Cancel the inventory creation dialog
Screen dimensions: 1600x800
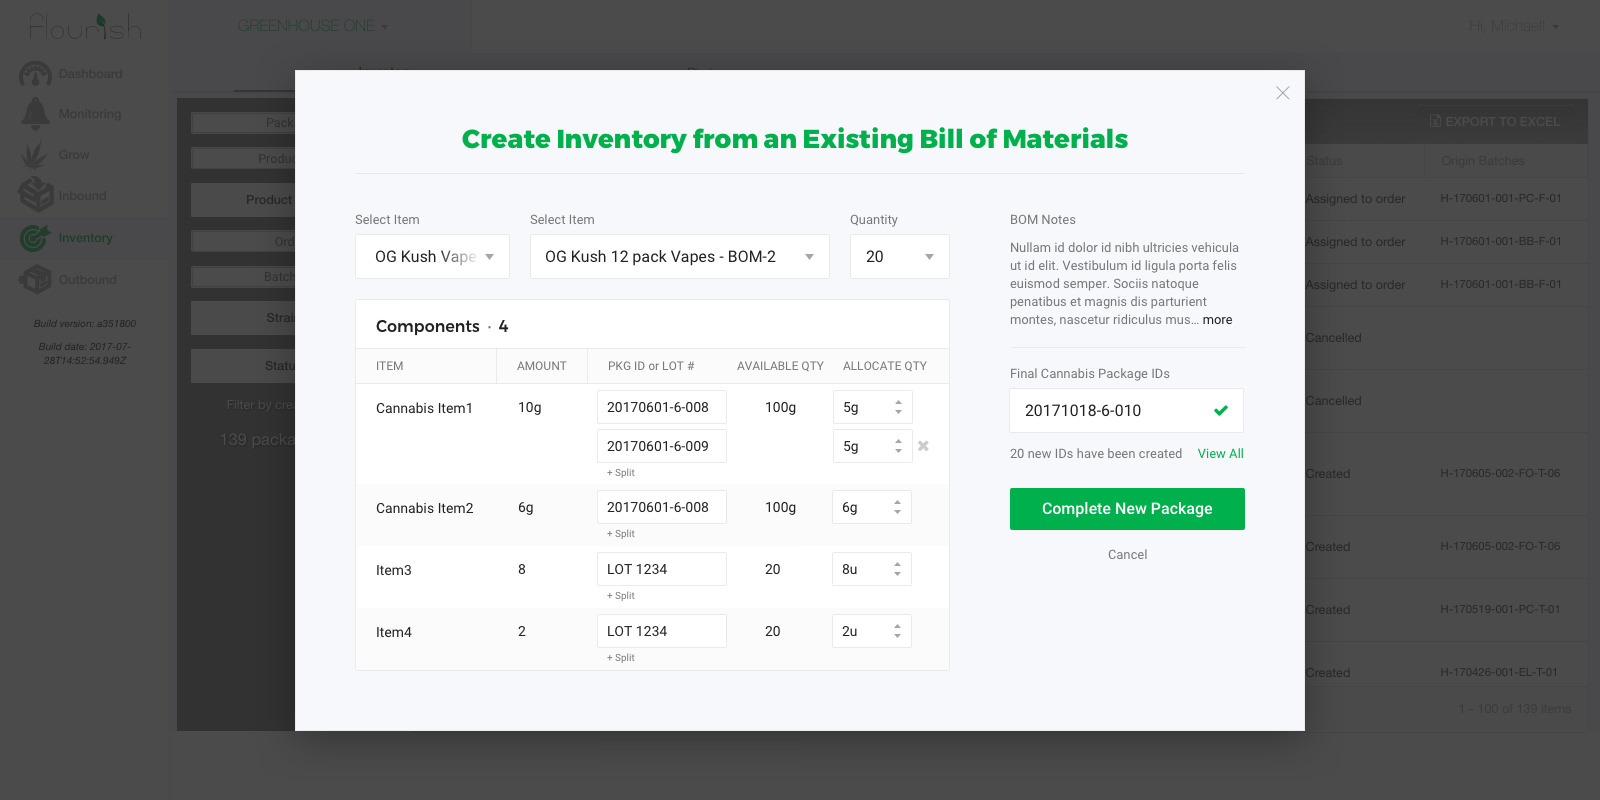click(x=1127, y=555)
